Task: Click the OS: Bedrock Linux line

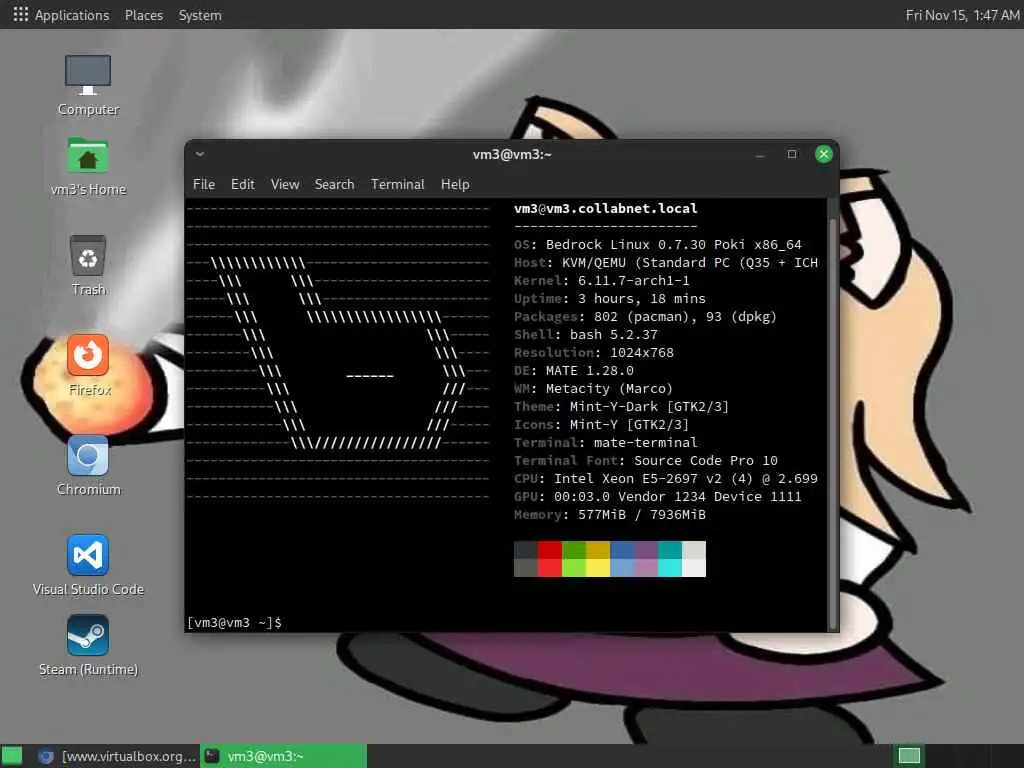Action: tap(658, 244)
